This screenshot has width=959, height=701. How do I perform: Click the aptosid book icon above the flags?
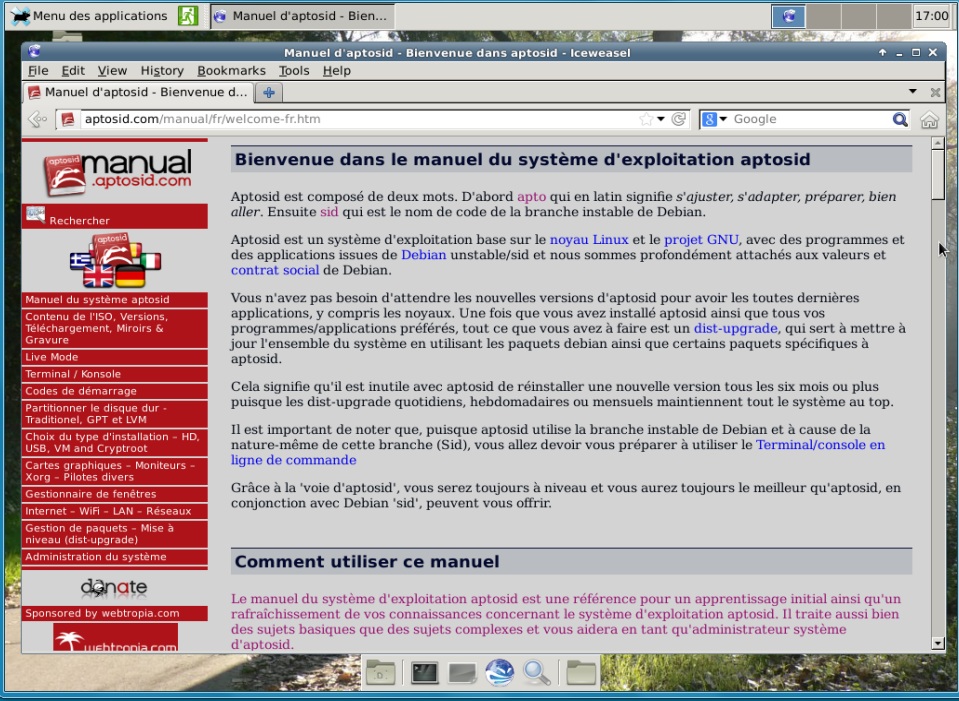click(x=111, y=248)
